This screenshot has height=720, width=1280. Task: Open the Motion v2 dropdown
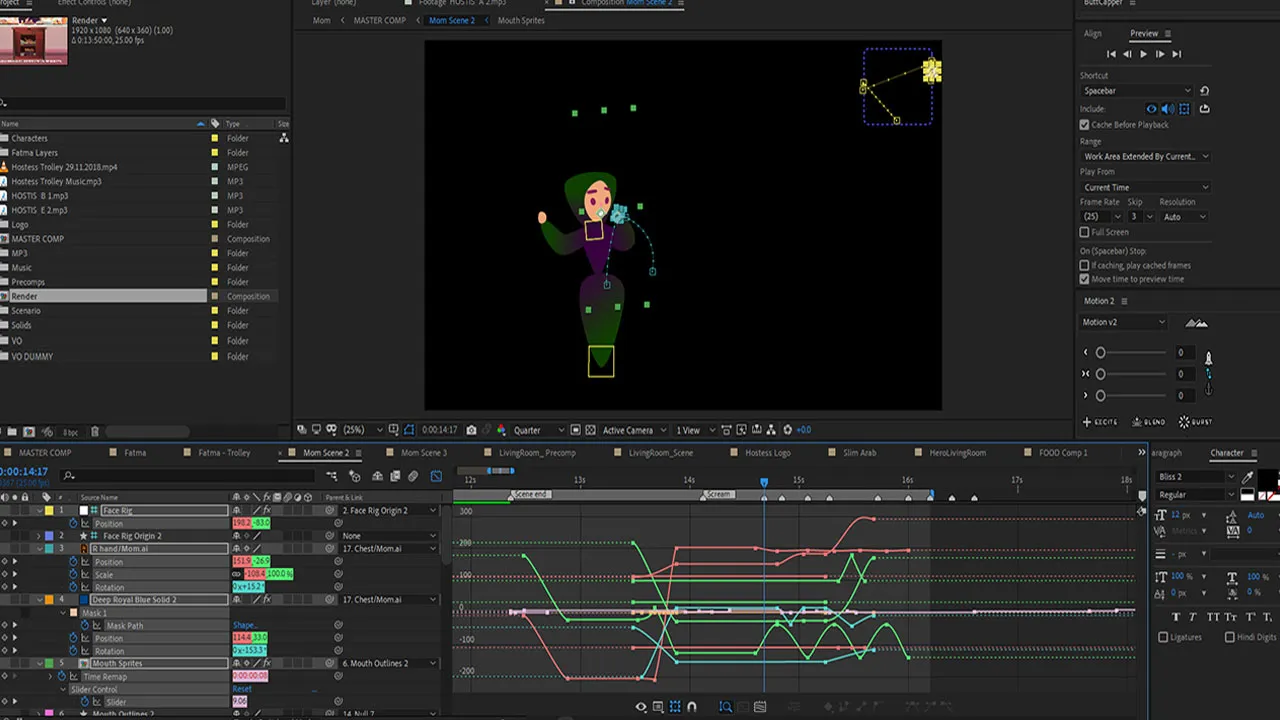click(x=1124, y=323)
